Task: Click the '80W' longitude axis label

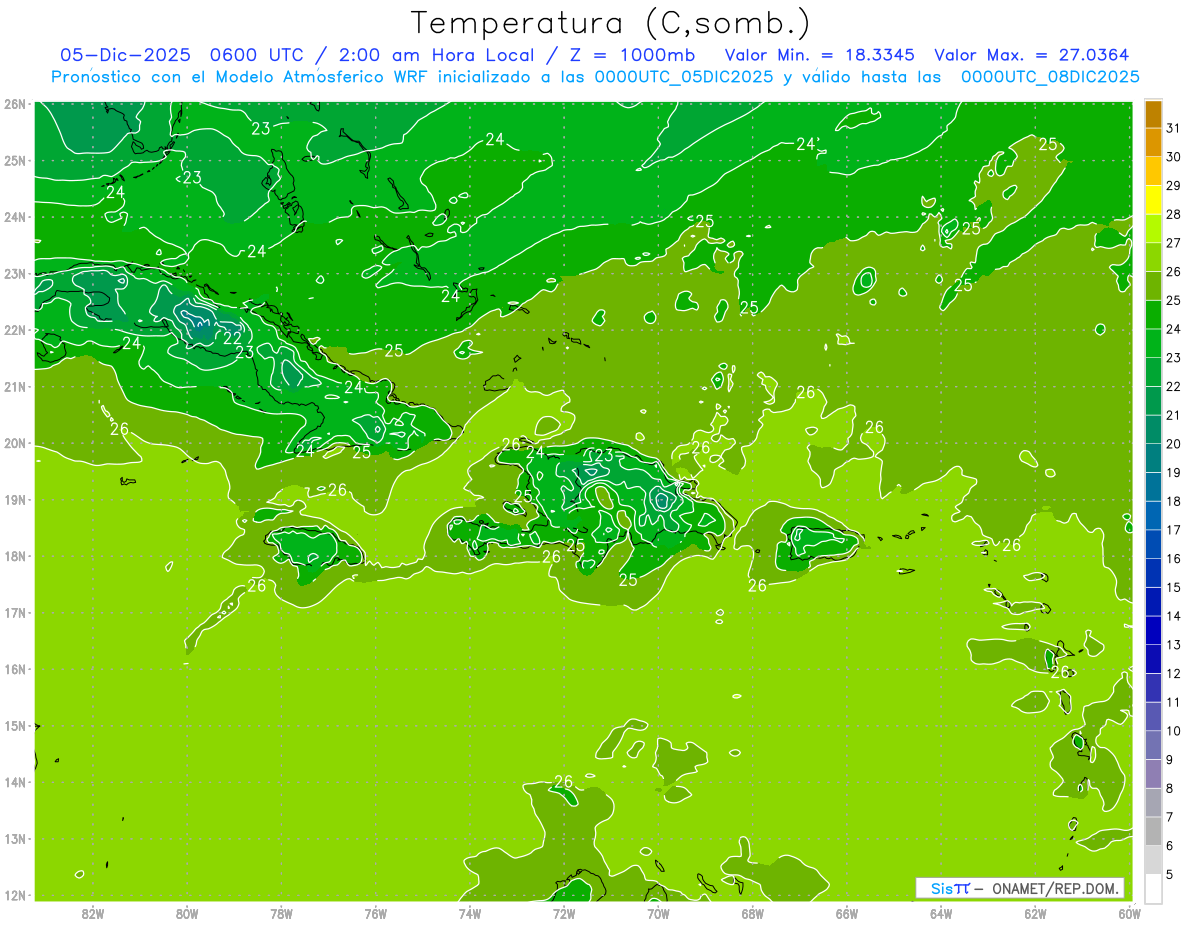Action: [x=187, y=912]
